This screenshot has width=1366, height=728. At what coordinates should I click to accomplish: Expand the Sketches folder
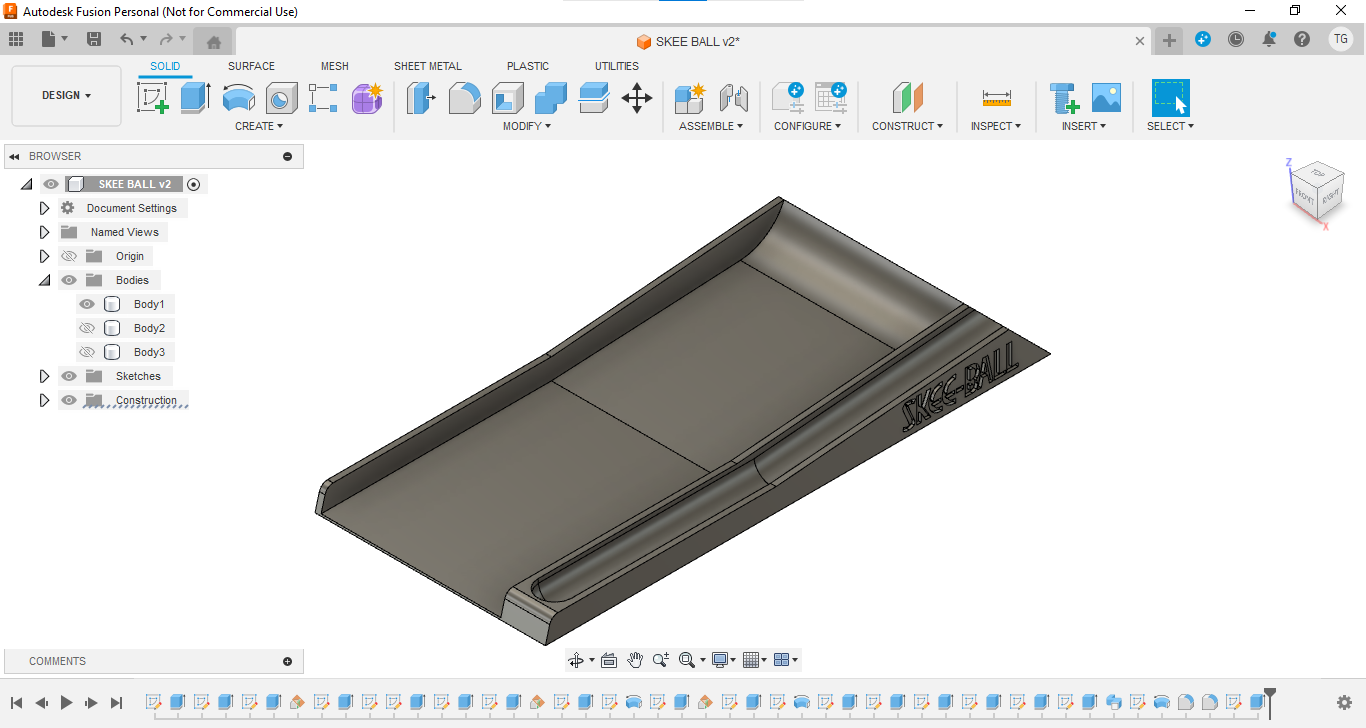(44, 376)
